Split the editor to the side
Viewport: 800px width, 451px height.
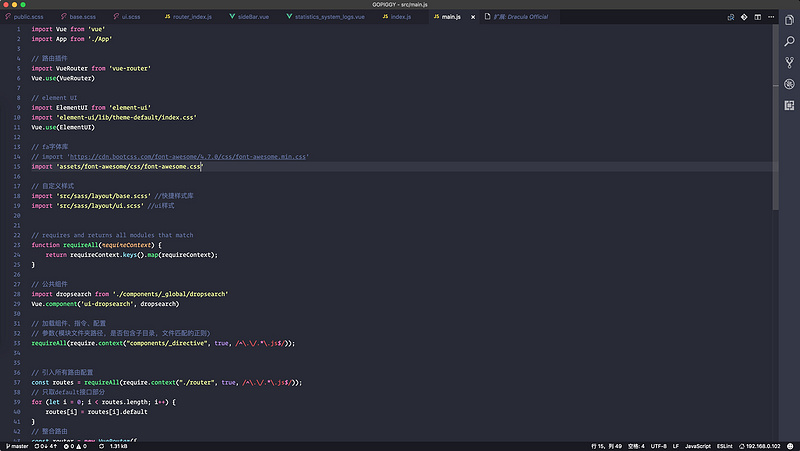click(758, 17)
